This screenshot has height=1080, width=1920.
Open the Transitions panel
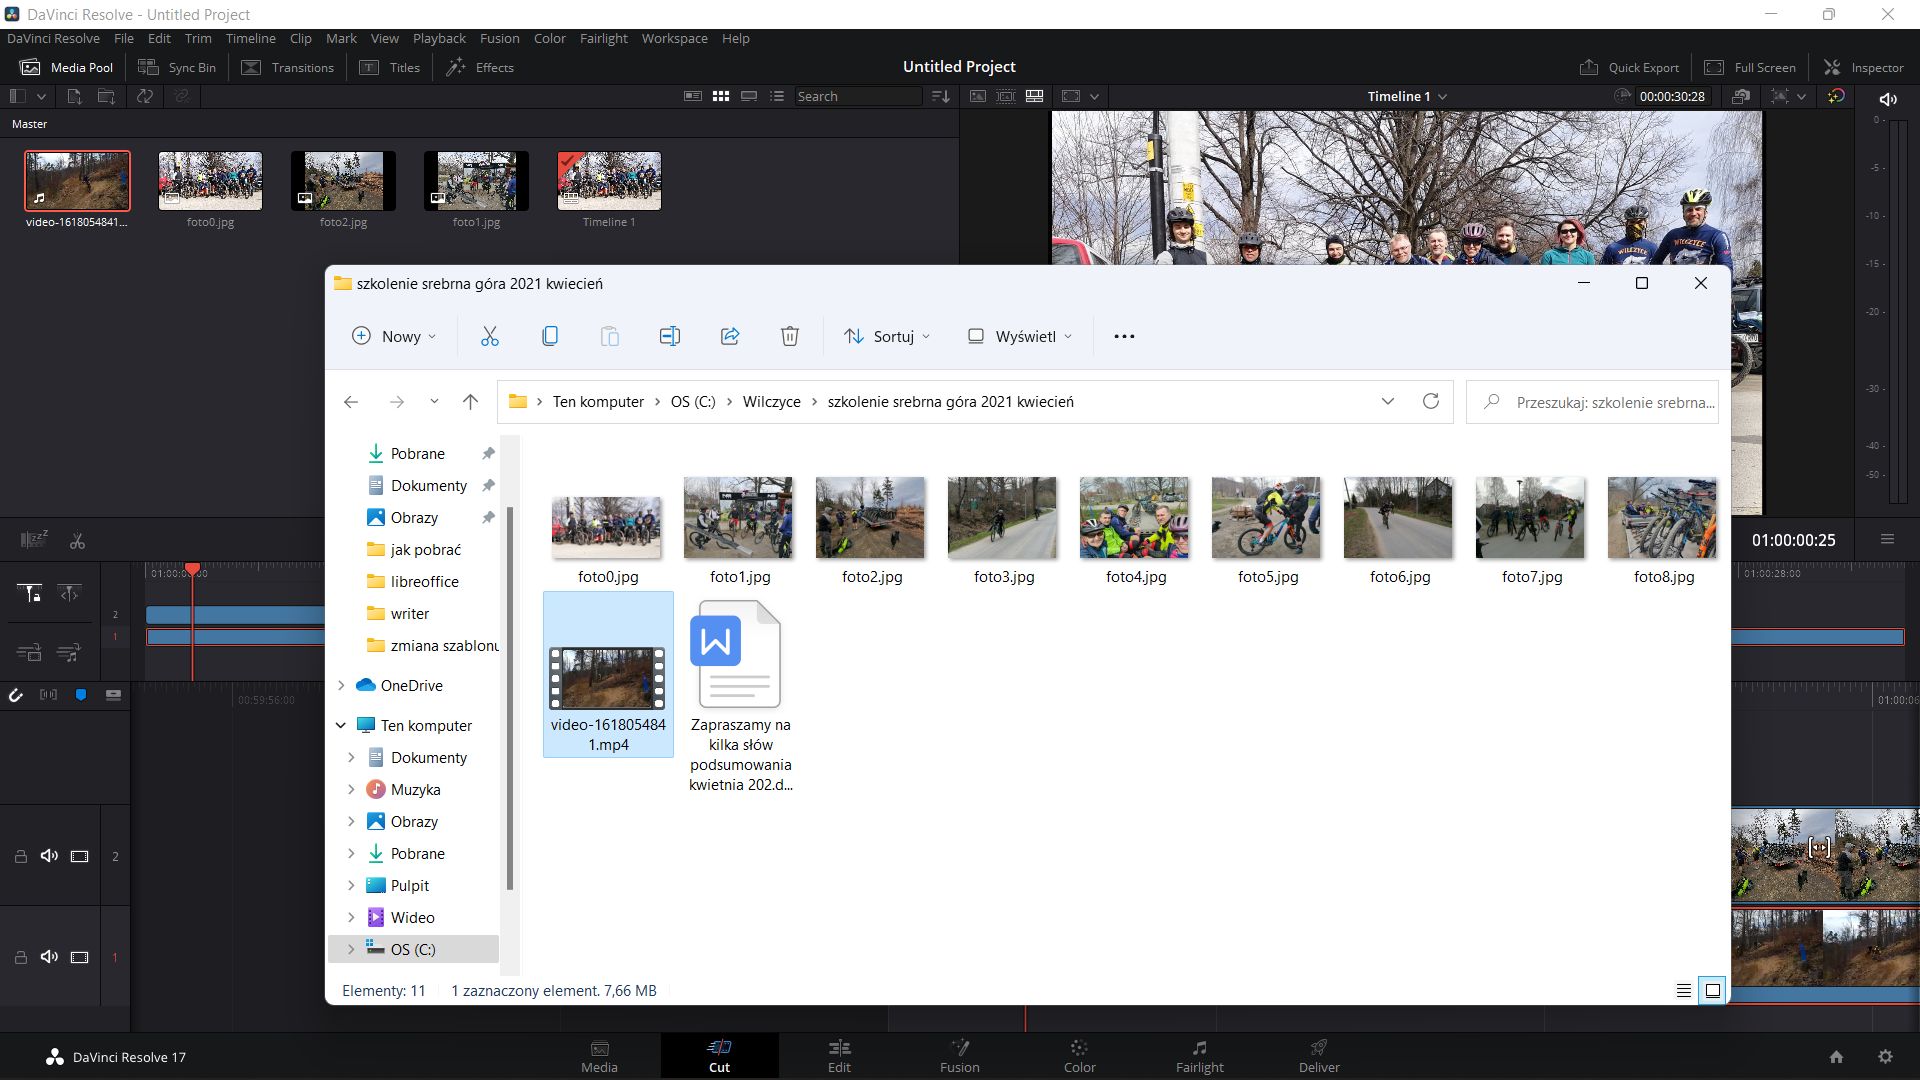288,67
